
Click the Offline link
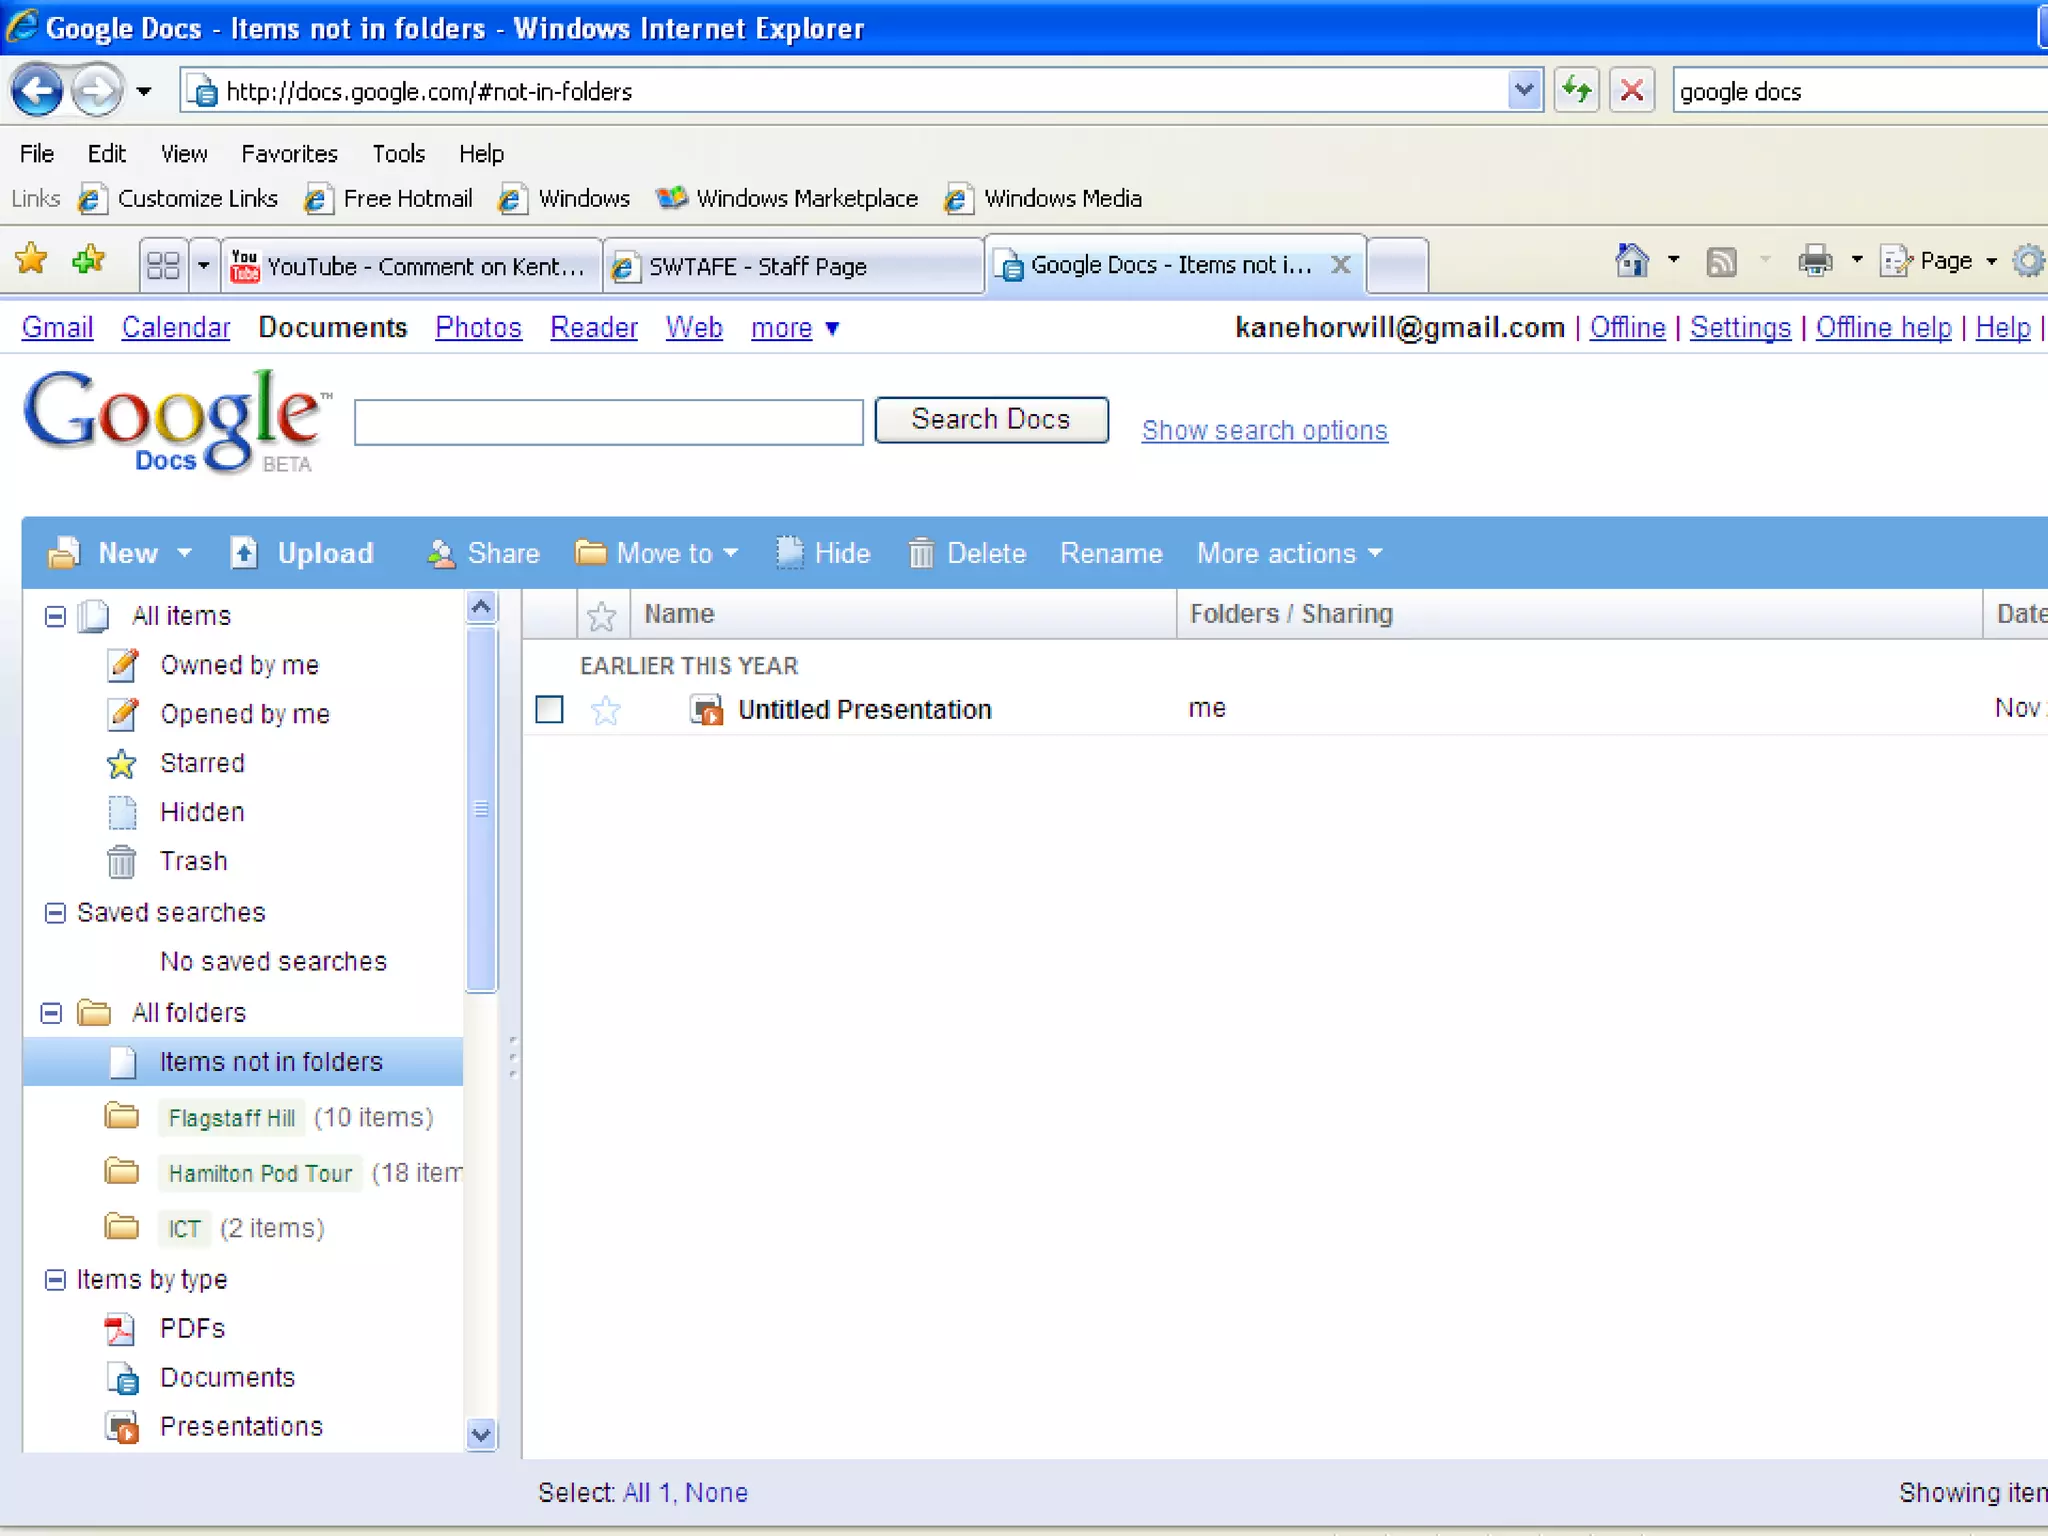point(1627,327)
